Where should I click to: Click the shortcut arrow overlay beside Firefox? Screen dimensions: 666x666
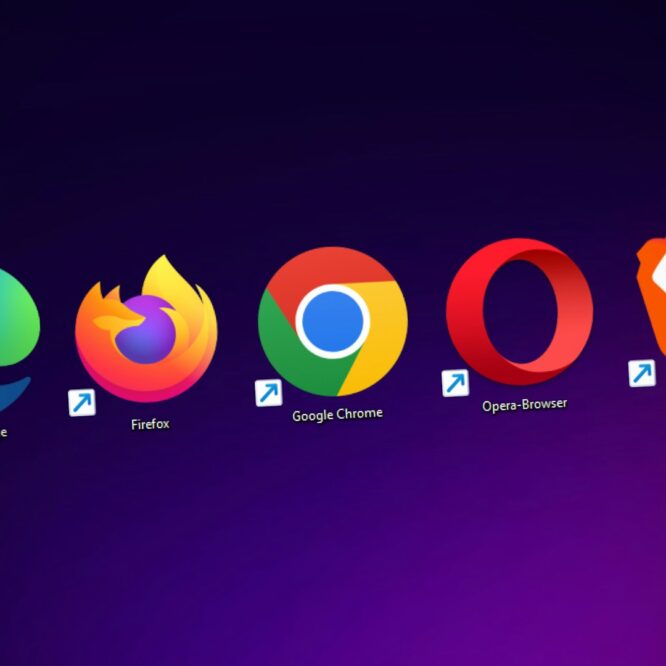(x=81, y=402)
